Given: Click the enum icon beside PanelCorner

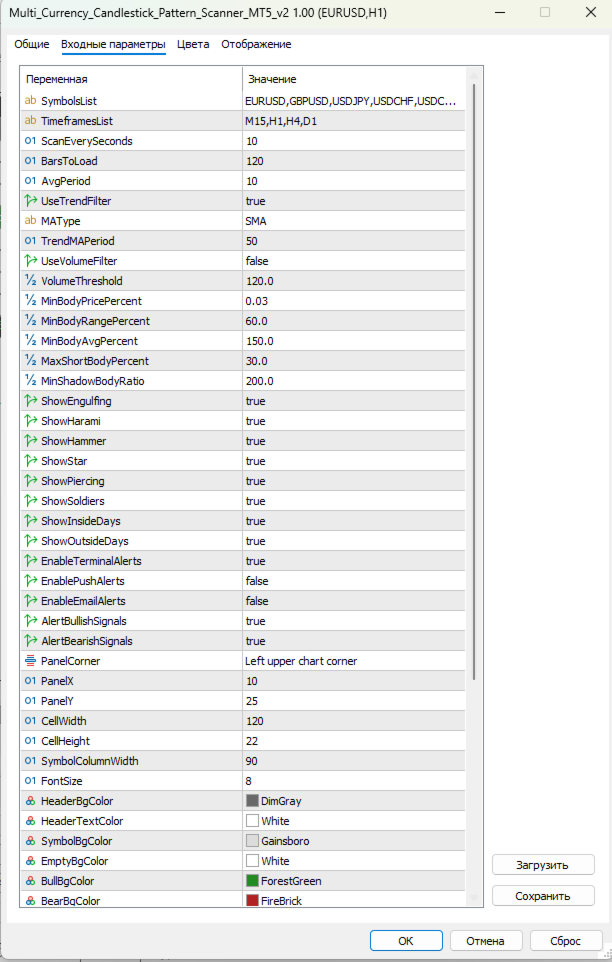Looking at the screenshot, I should [x=30, y=661].
